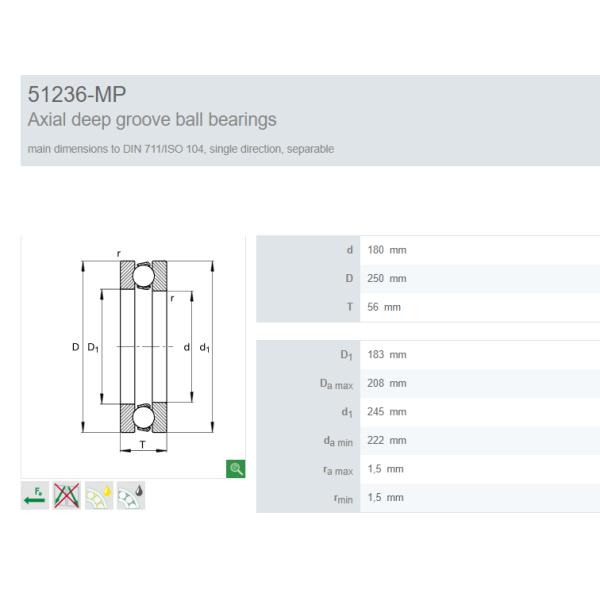Click the Da max 208 mm row
The width and height of the screenshot is (600, 600).
click(387, 383)
